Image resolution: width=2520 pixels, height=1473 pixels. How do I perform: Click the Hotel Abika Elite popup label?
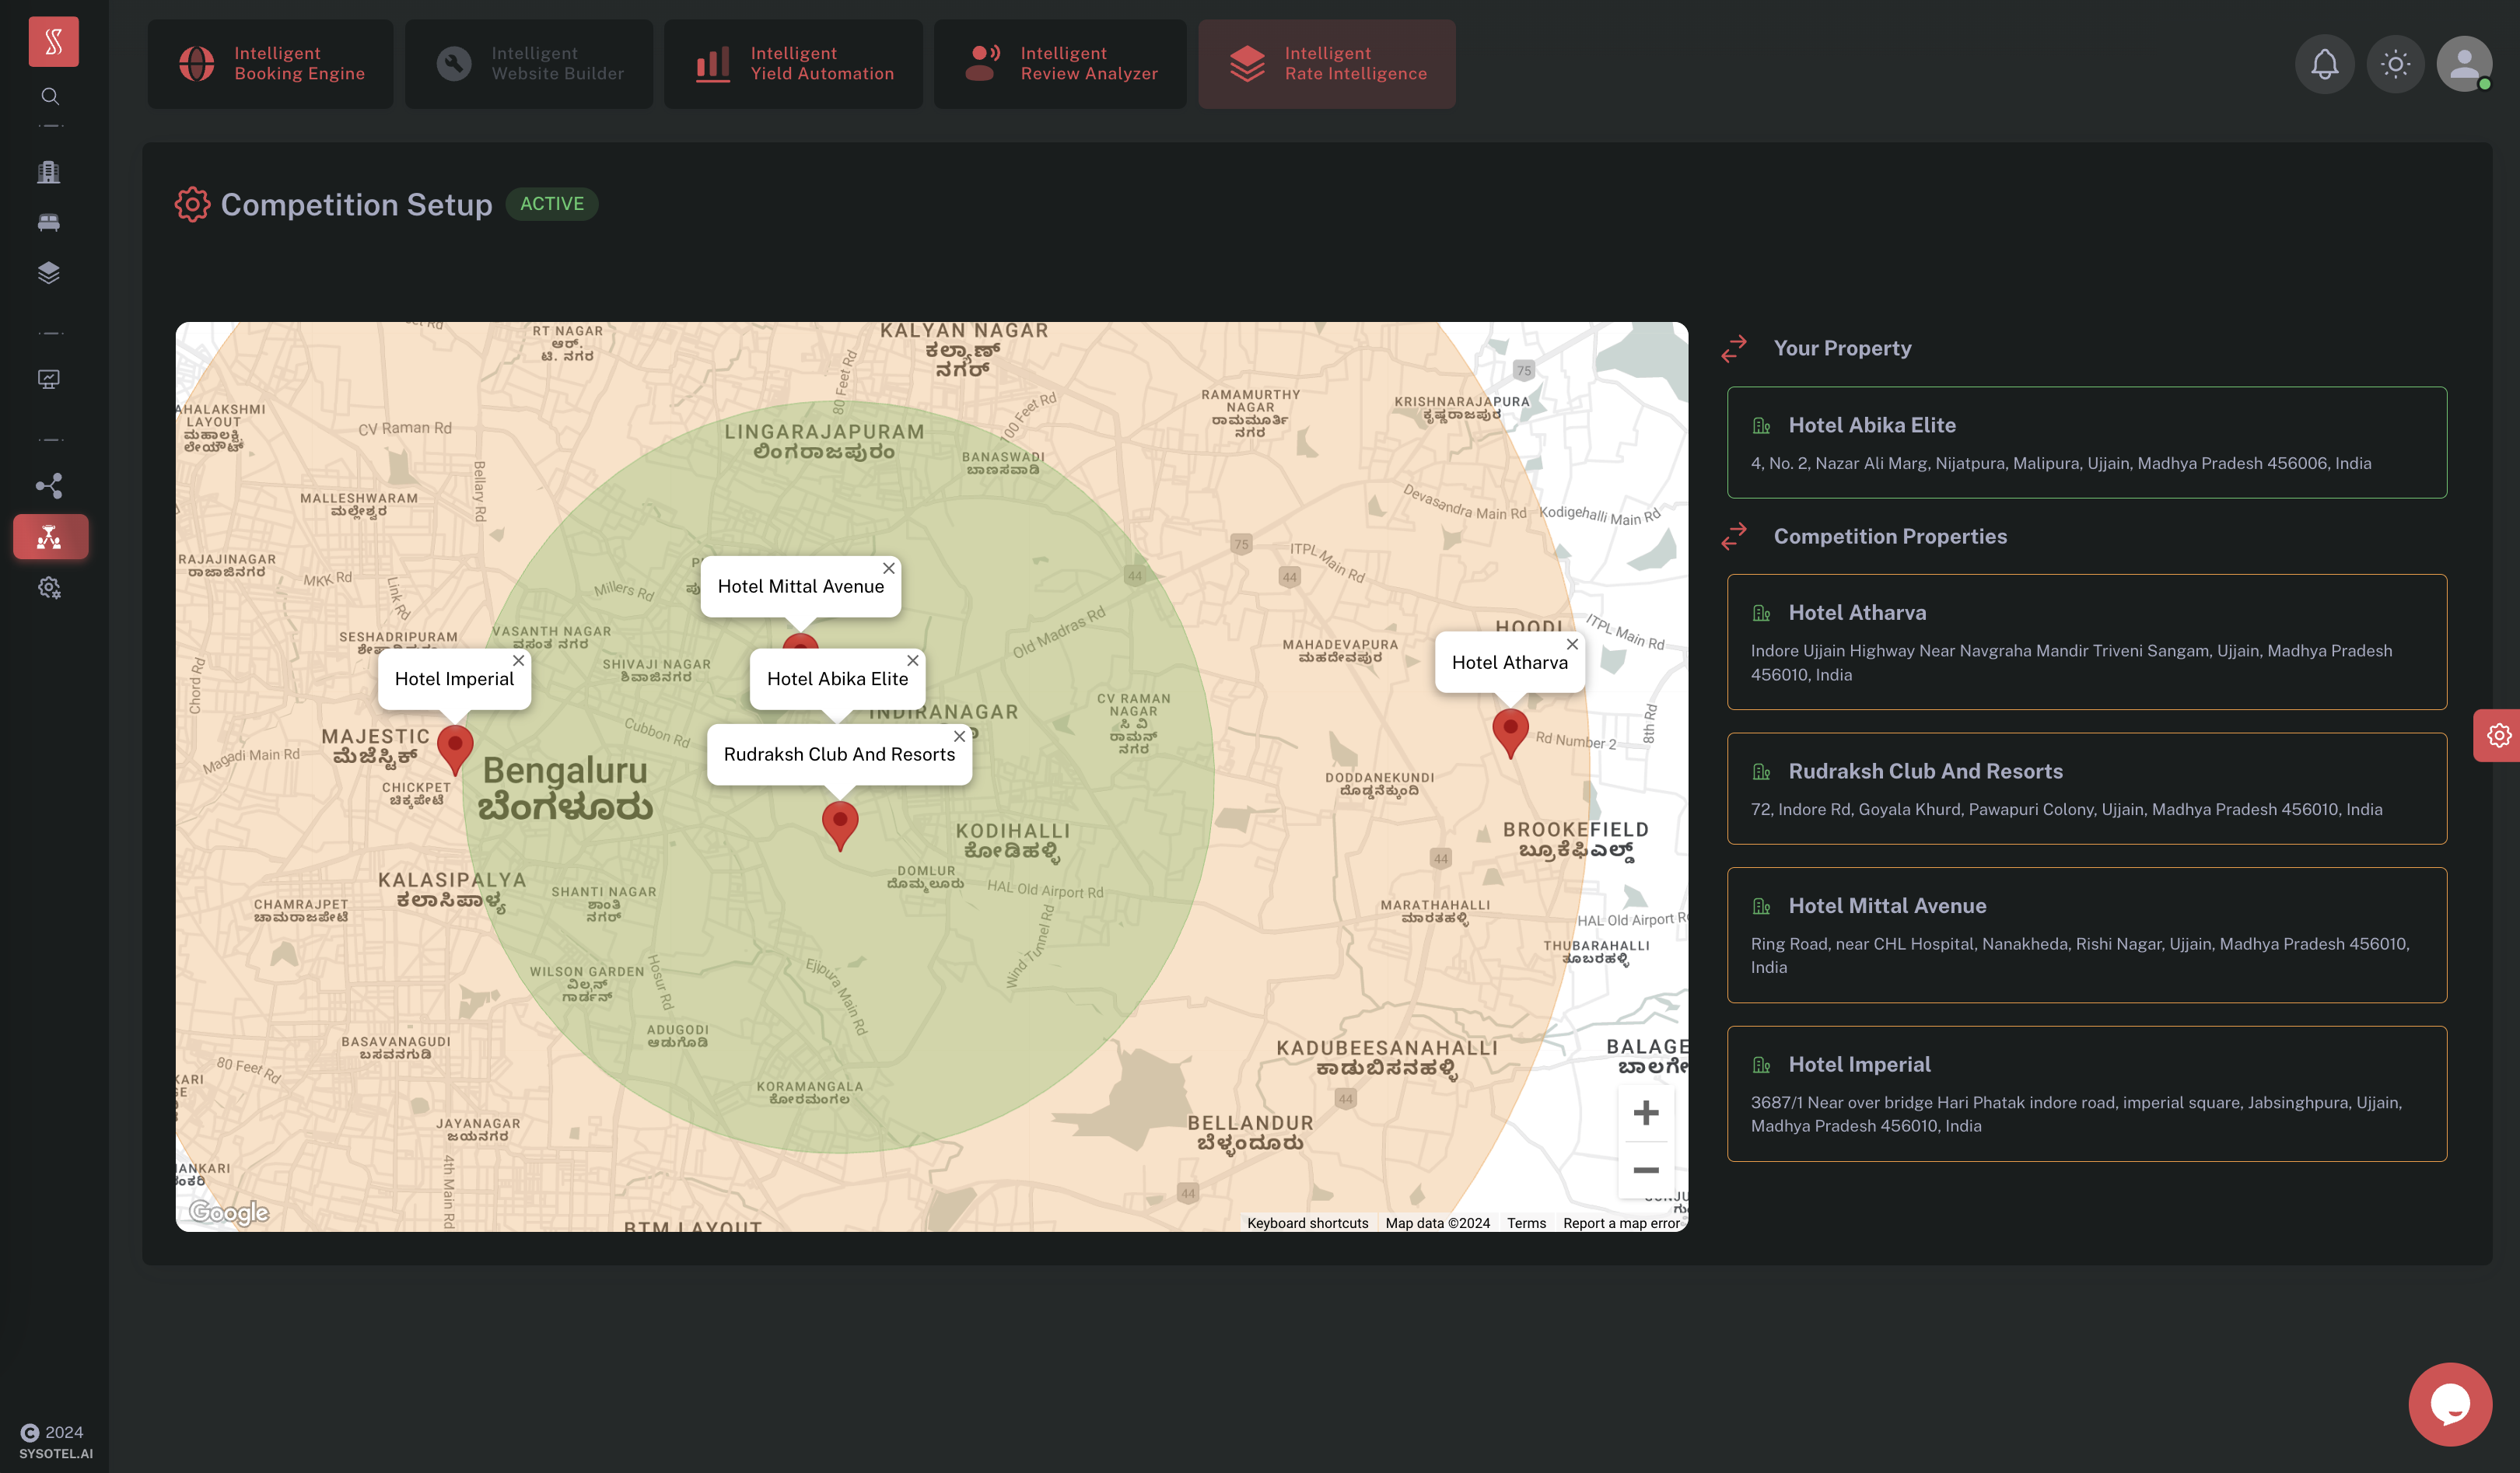(837, 679)
